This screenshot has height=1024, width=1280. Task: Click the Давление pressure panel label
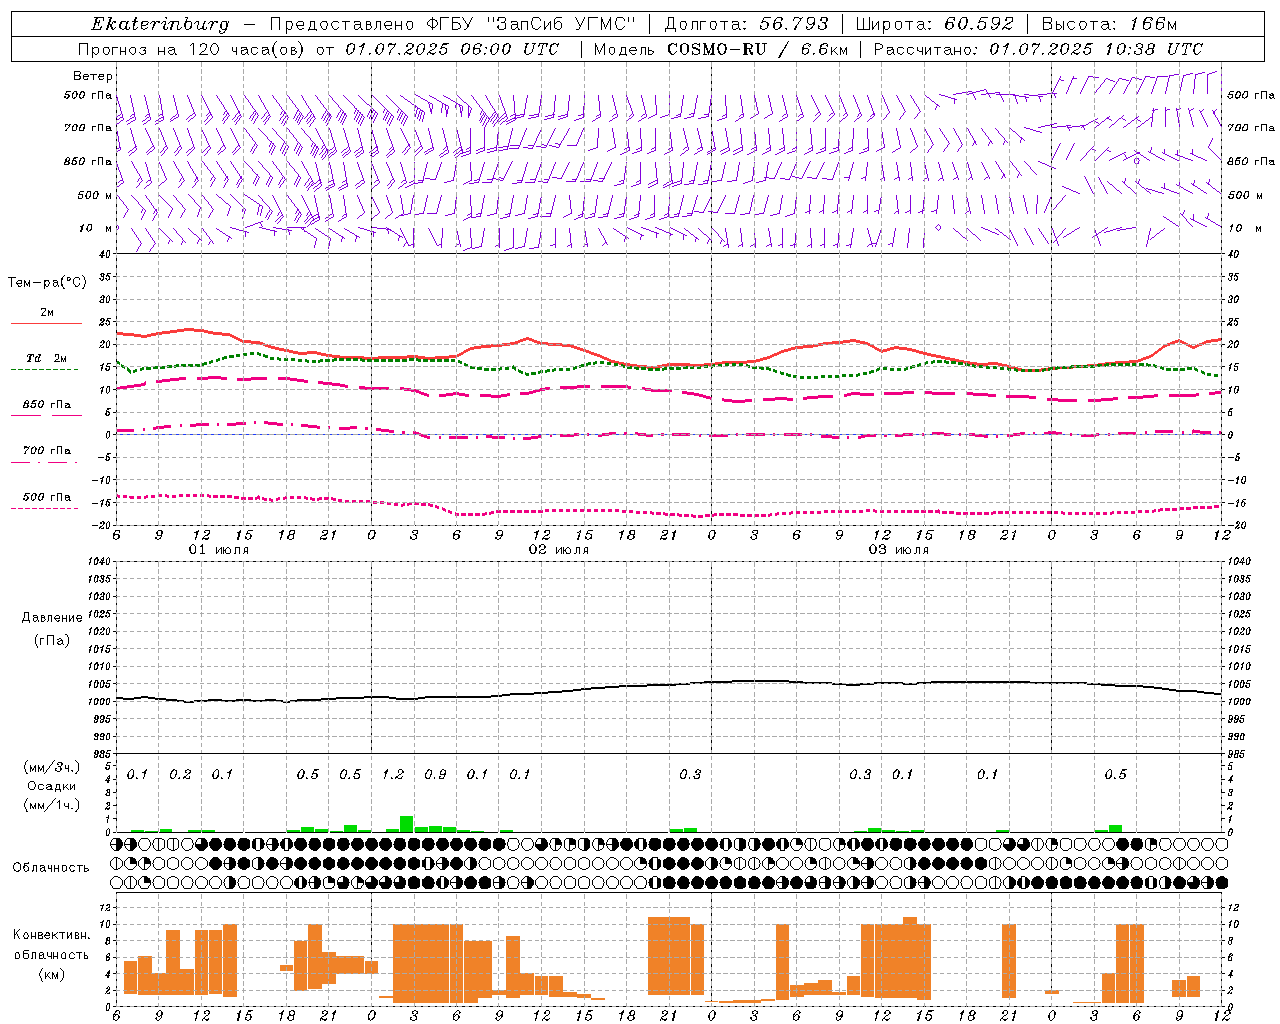click(52, 618)
